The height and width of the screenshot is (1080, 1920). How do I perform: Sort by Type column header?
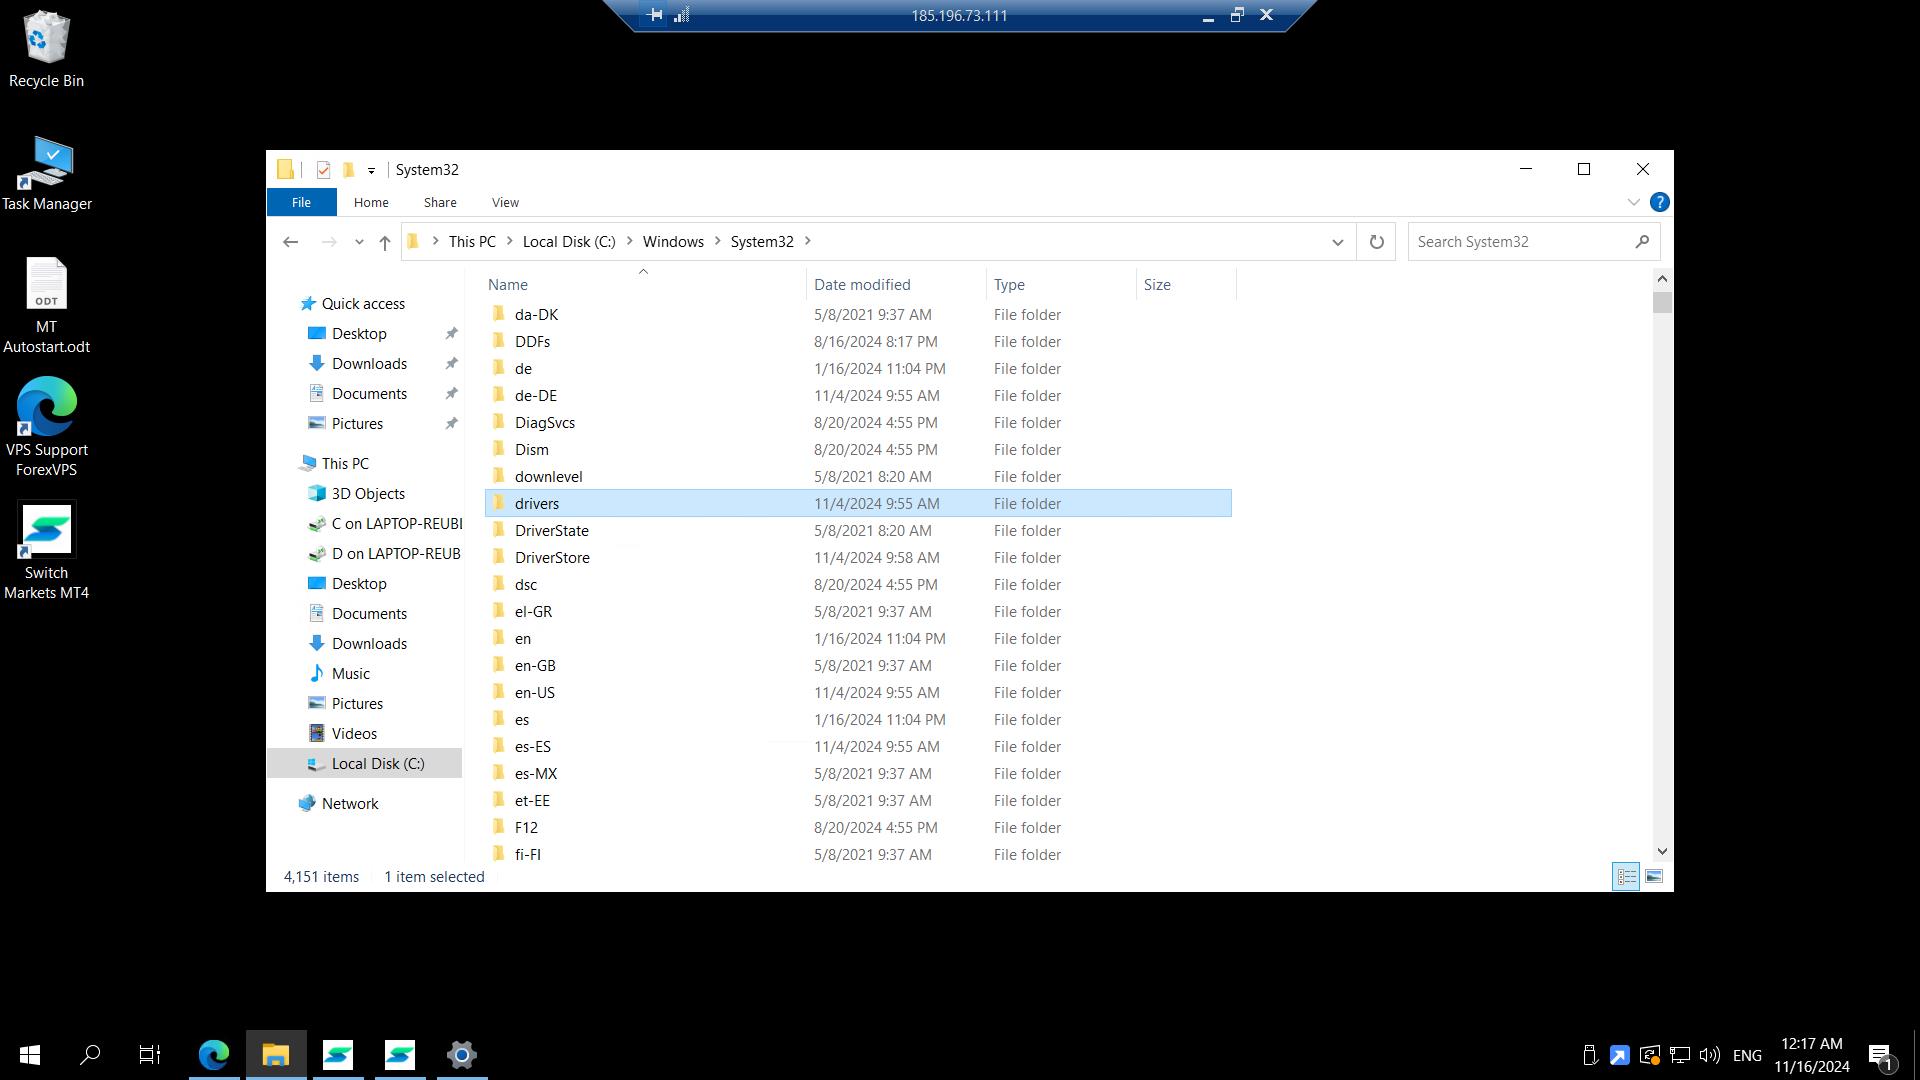click(1061, 284)
